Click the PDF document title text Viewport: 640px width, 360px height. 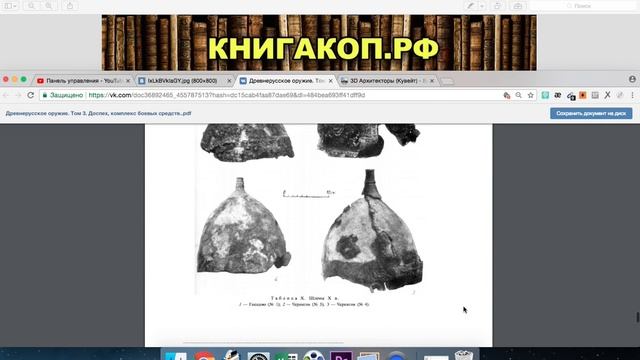click(98, 113)
